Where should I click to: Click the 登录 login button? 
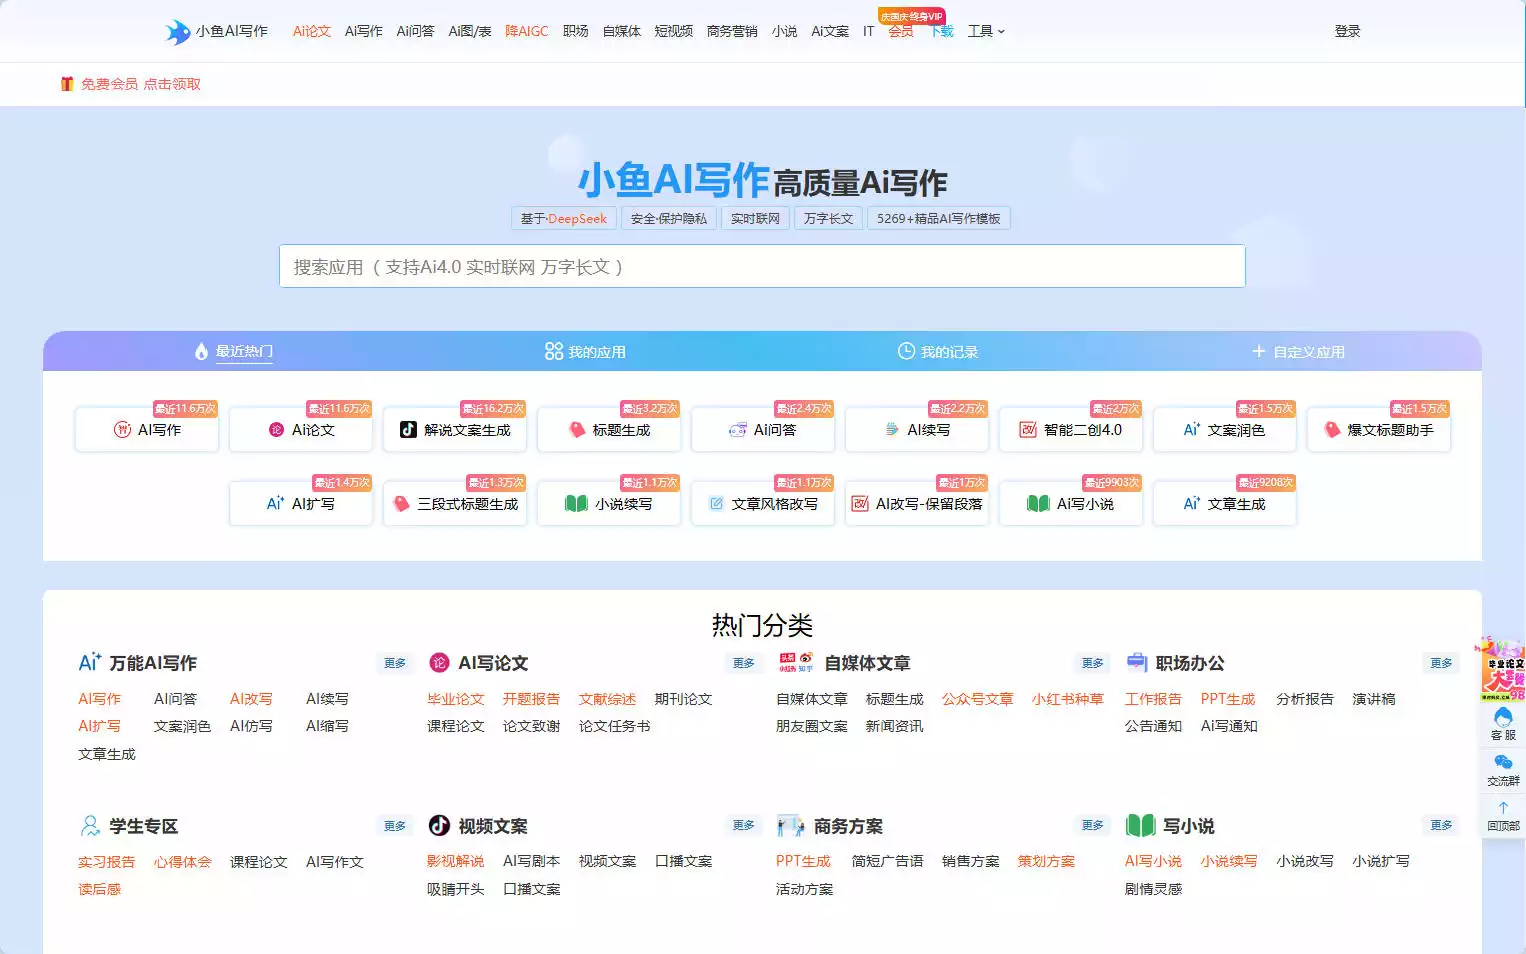[x=1347, y=31]
